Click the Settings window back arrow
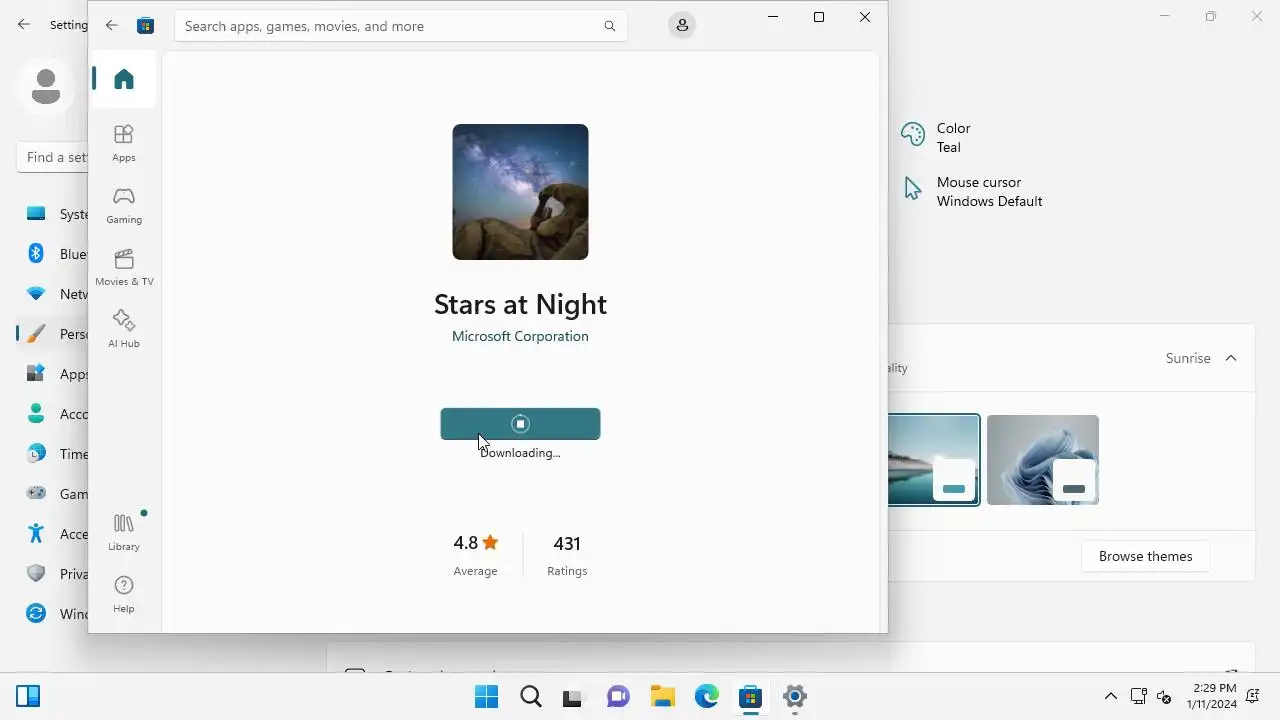The image size is (1280, 720). tap(24, 24)
